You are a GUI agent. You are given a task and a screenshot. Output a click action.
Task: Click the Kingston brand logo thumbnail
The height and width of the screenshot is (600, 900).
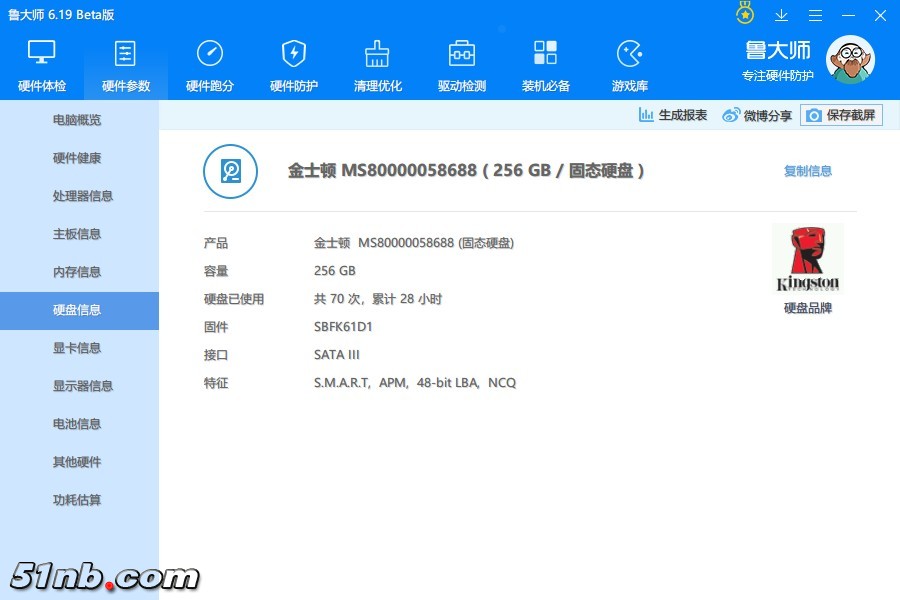point(808,258)
